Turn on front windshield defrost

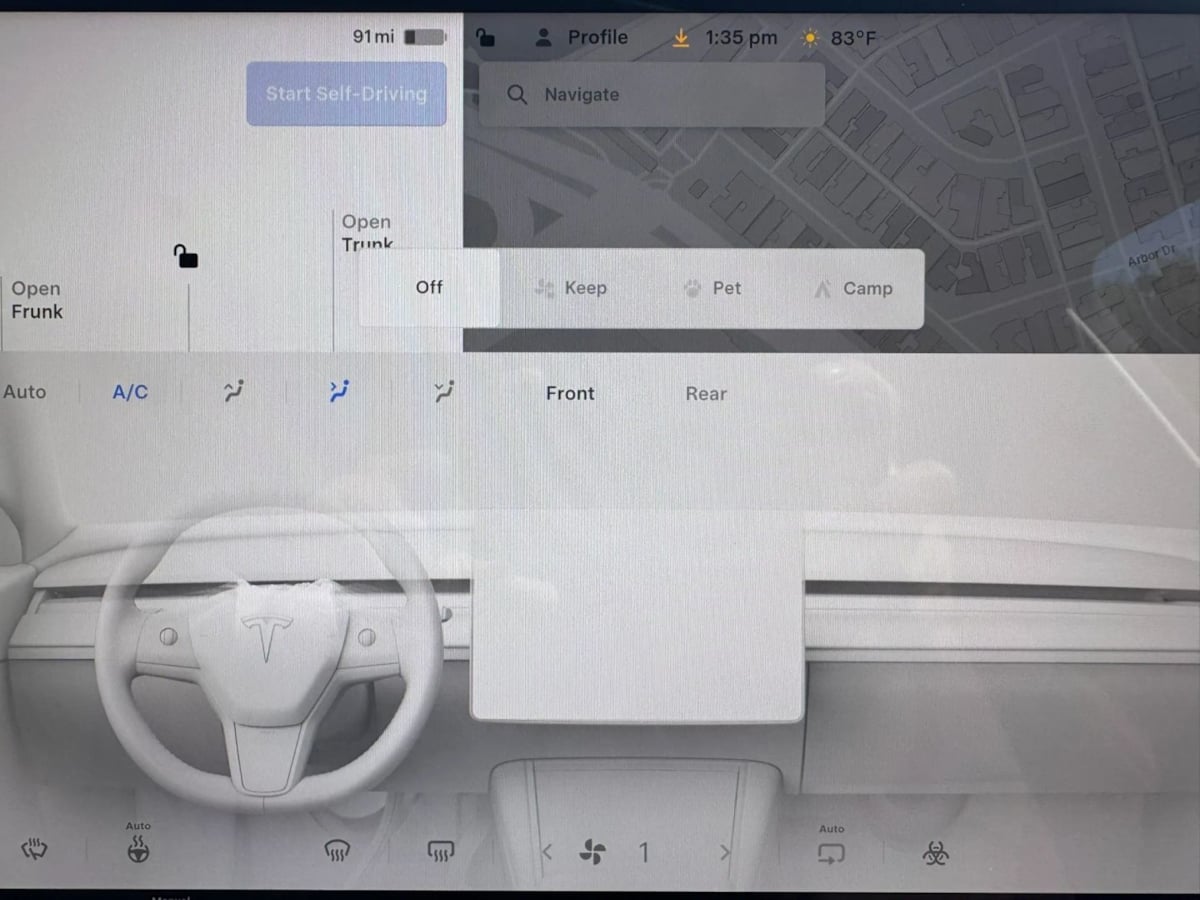click(x=338, y=852)
